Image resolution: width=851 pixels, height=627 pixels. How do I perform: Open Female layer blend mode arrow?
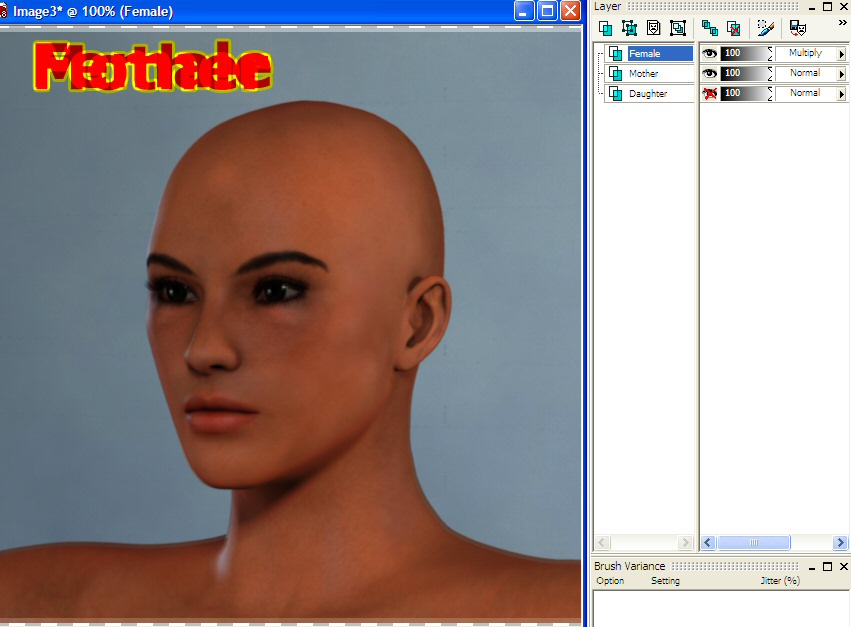click(842, 54)
